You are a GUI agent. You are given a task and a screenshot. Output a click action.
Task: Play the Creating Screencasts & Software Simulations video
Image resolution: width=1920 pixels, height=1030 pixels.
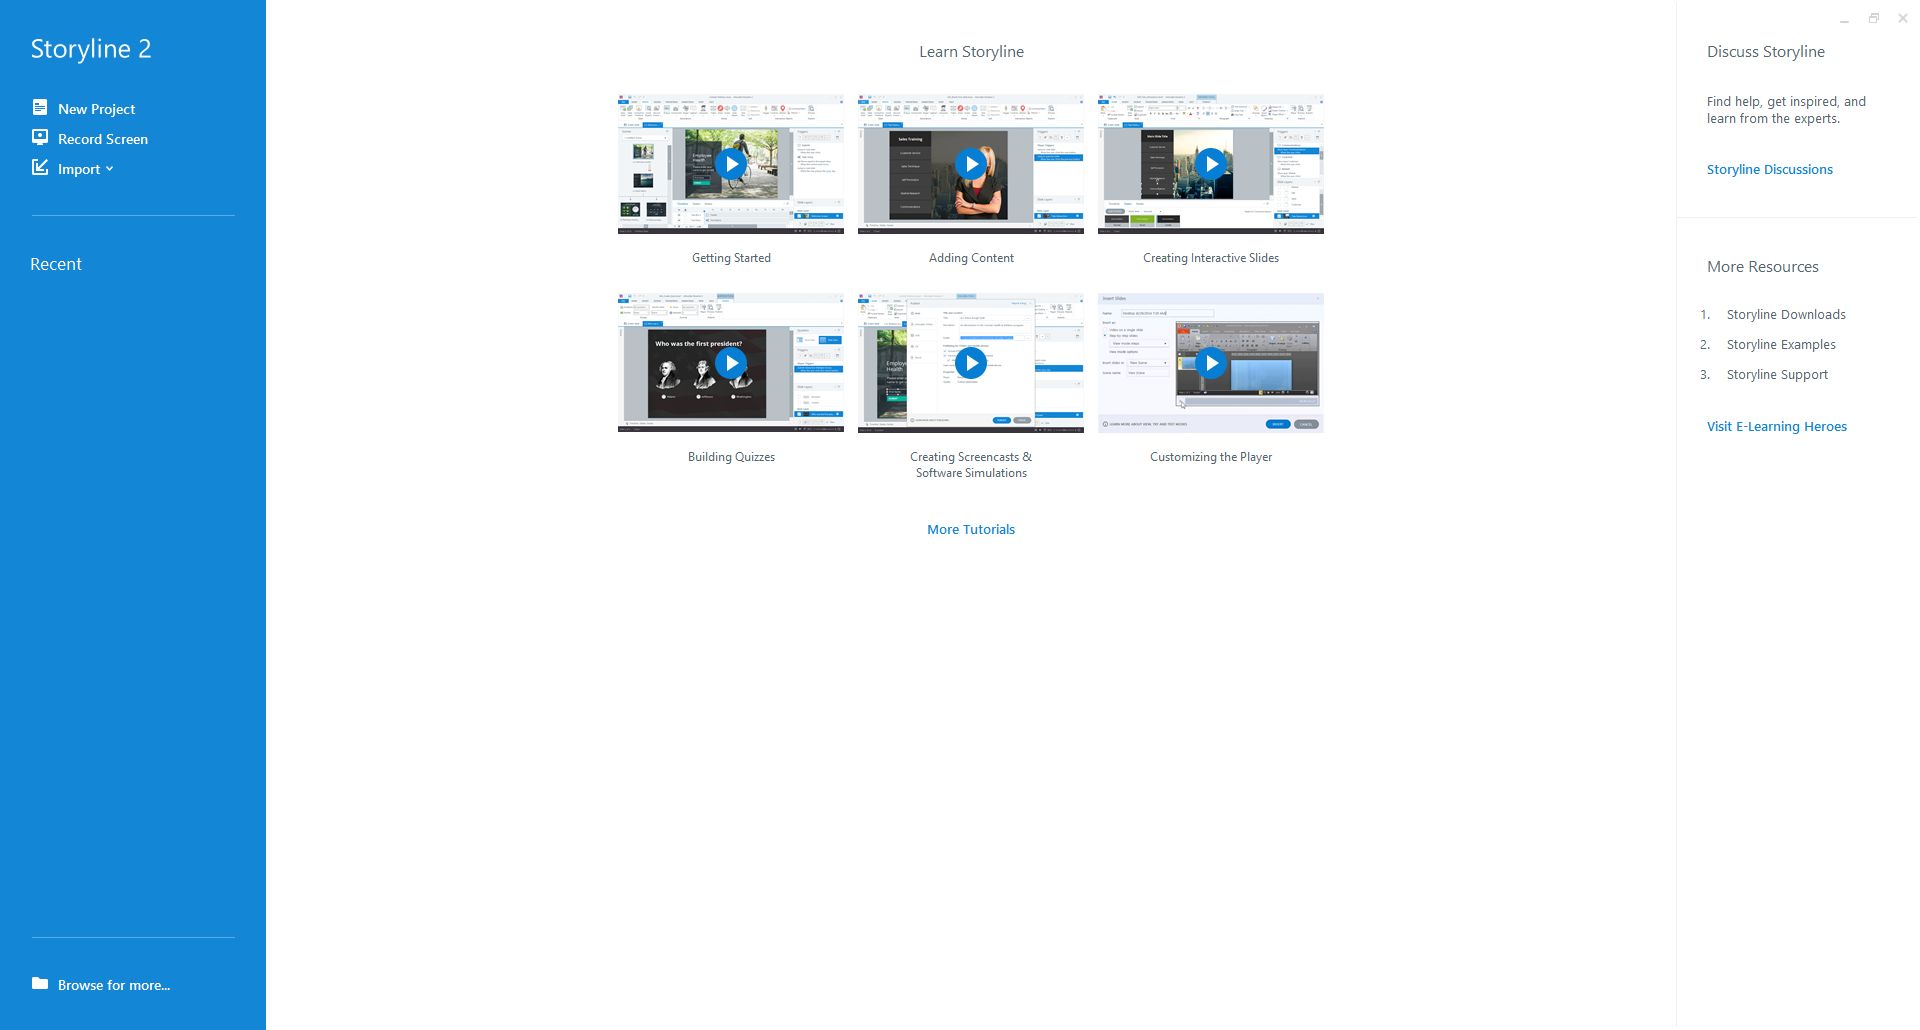(x=971, y=362)
